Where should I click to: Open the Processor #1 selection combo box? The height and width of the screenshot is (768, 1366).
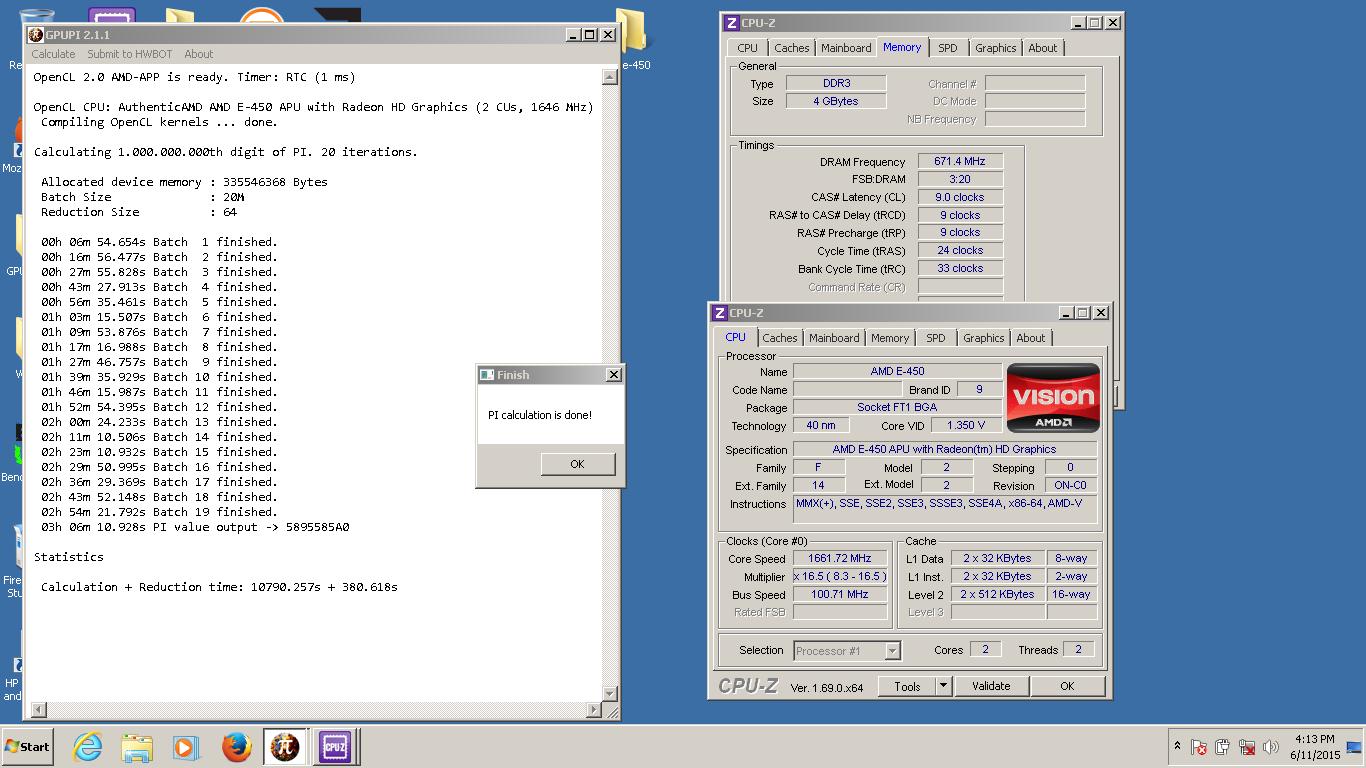(x=847, y=651)
